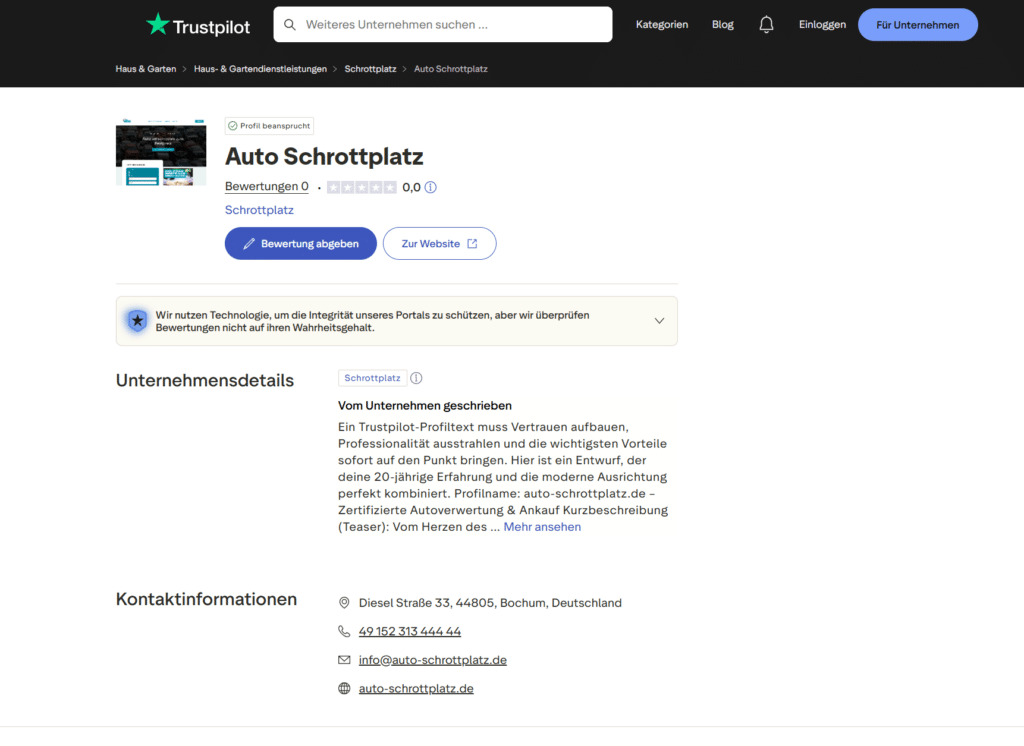Open Zur Website external link
The width and height of the screenshot is (1024, 746).
439,244
